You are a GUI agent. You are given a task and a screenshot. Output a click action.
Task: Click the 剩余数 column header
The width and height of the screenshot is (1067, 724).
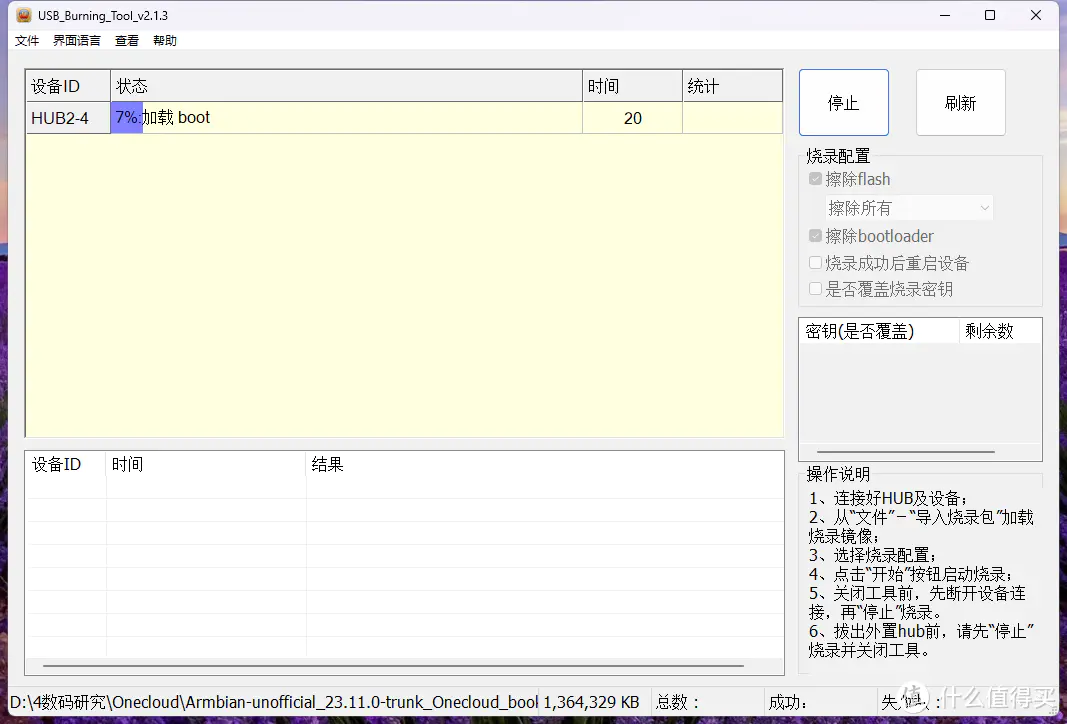[1000, 331]
